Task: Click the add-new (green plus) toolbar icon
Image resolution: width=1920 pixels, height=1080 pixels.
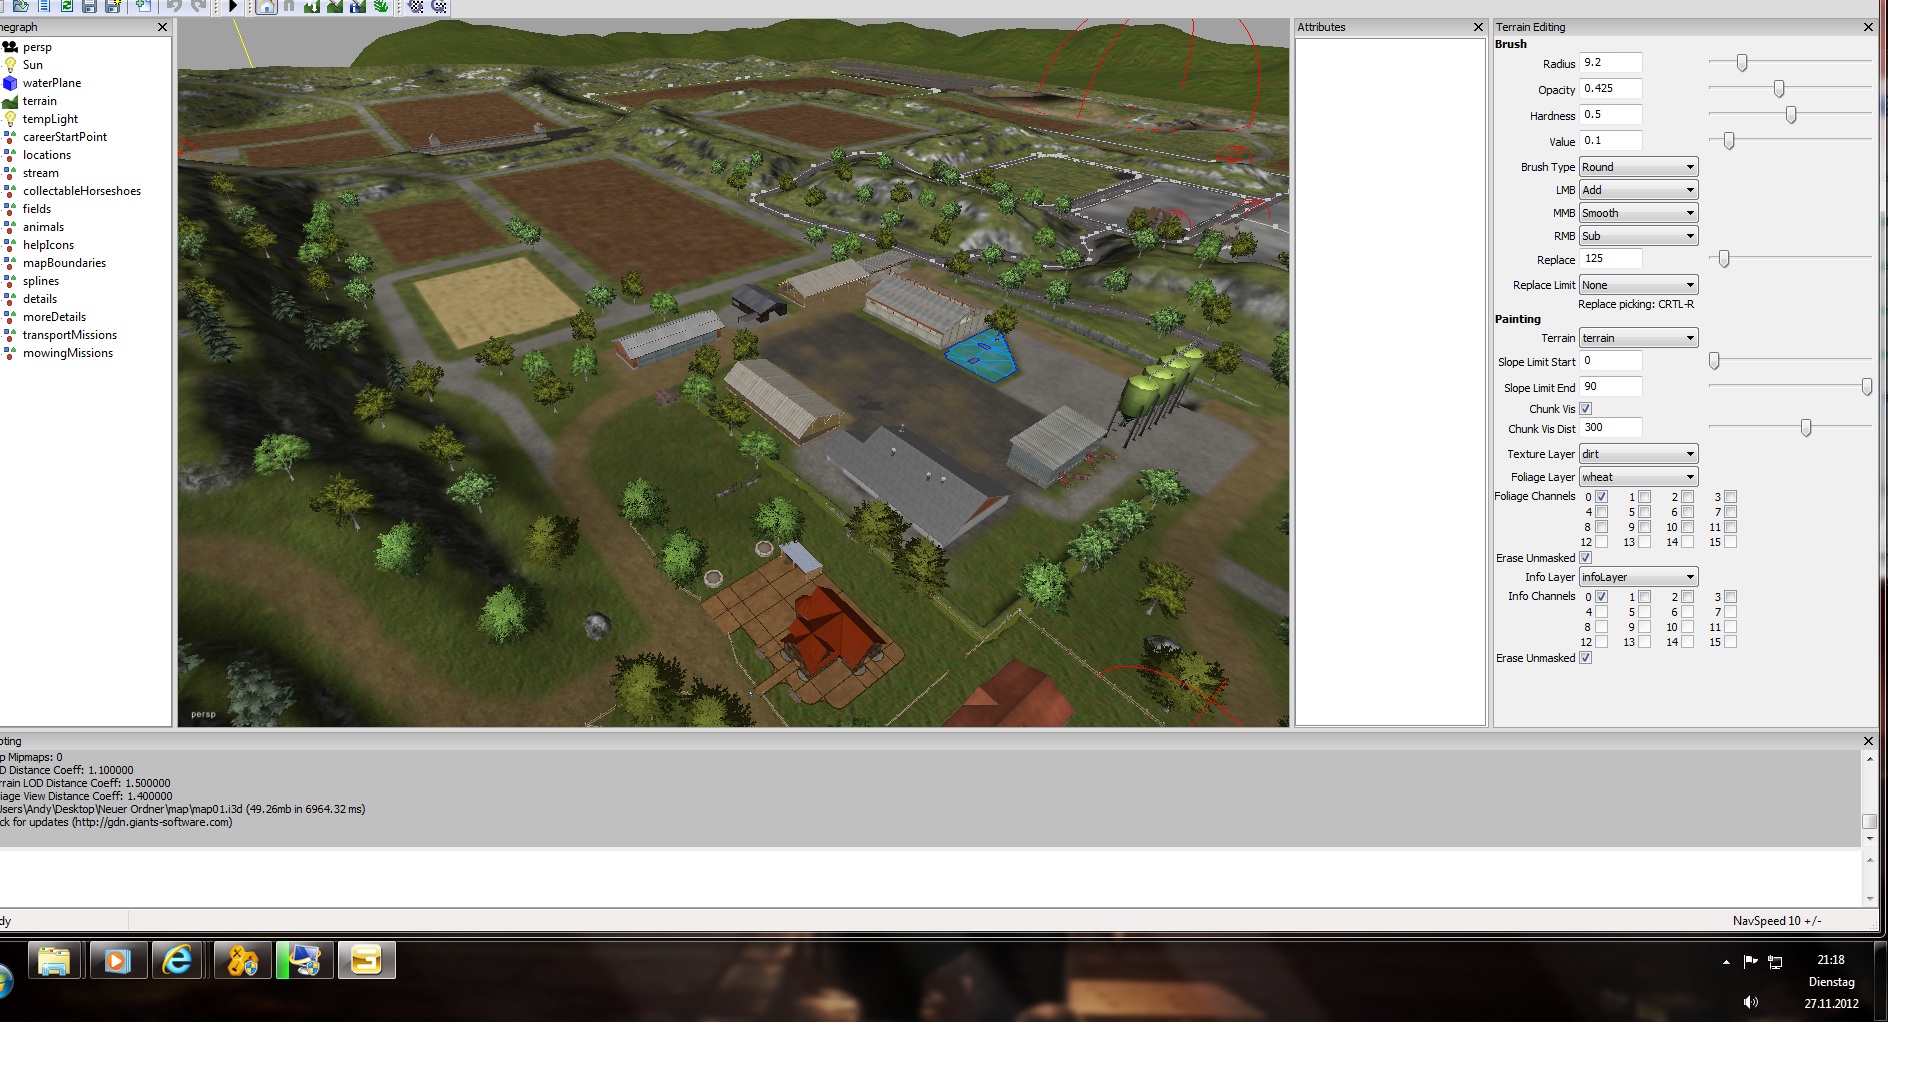Action: point(143,6)
